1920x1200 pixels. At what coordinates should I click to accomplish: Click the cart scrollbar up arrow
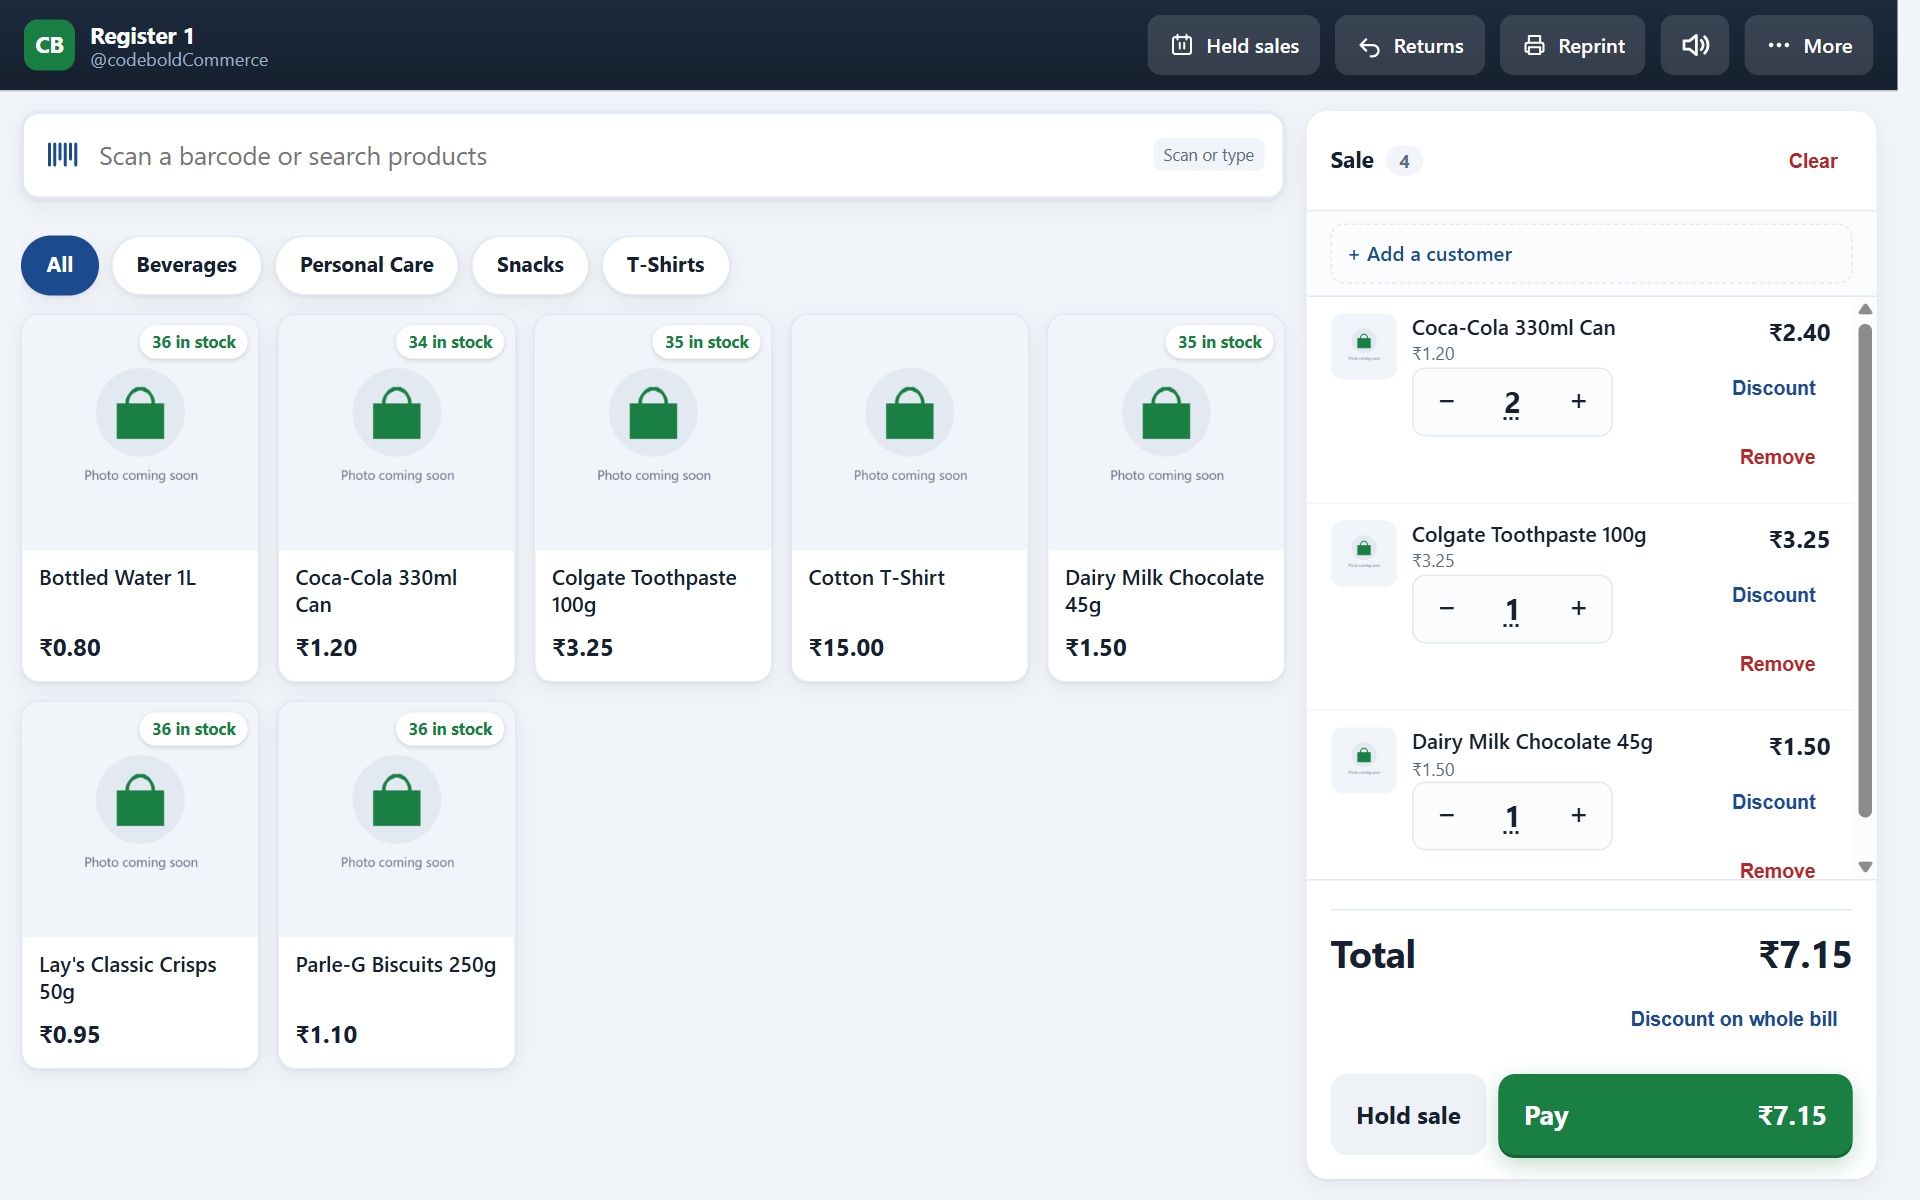click(x=1865, y=309)
